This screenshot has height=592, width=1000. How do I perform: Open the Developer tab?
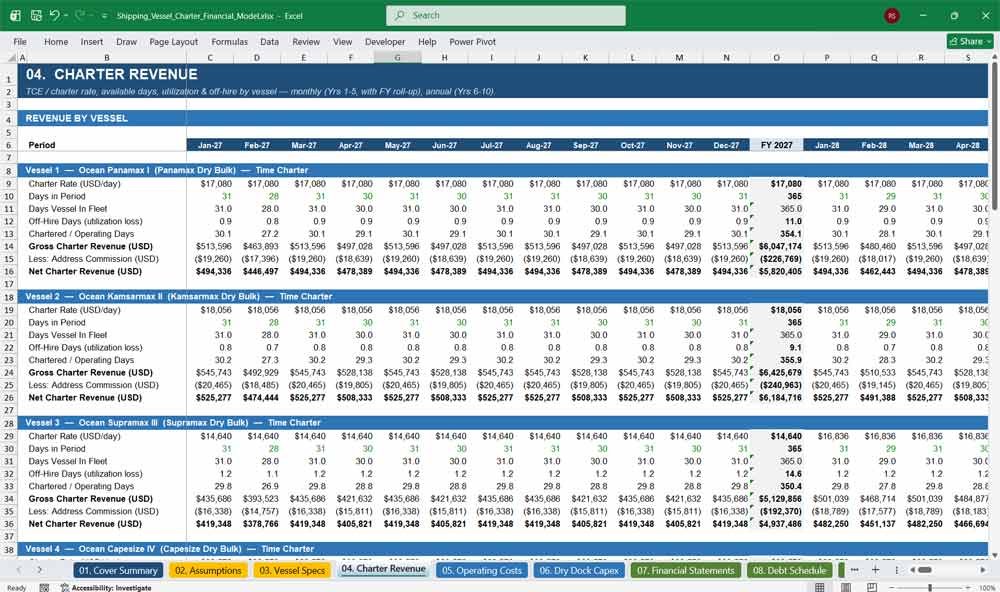(x=385, y=41)
